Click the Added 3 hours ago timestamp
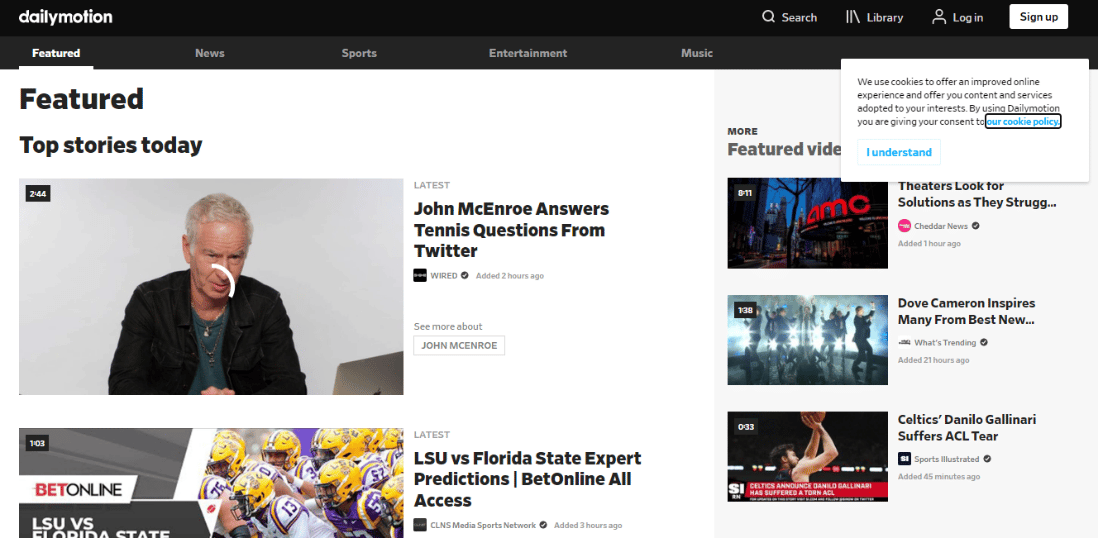The image size is (1098, 538). click(x=588, y=525)
